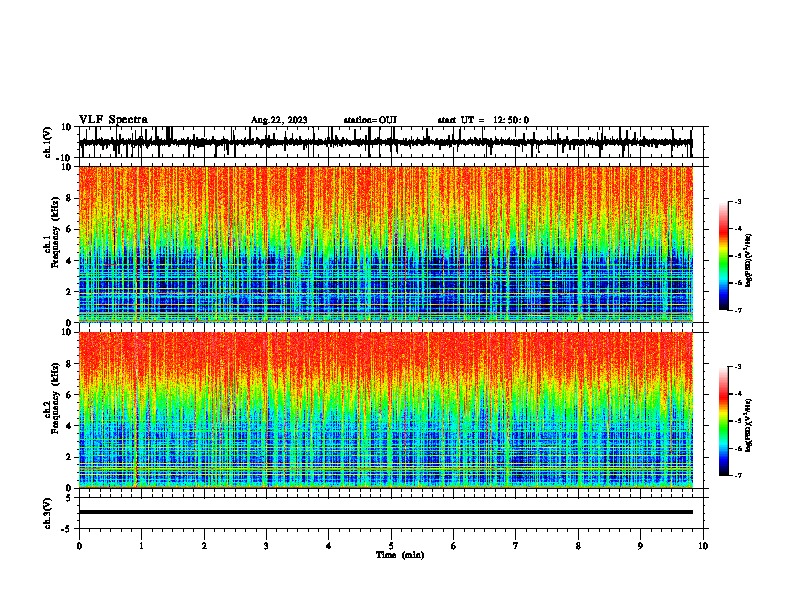Click the time axis tick label 1
The height and width of the screenshot is (612, 792).
coord(141,546)
